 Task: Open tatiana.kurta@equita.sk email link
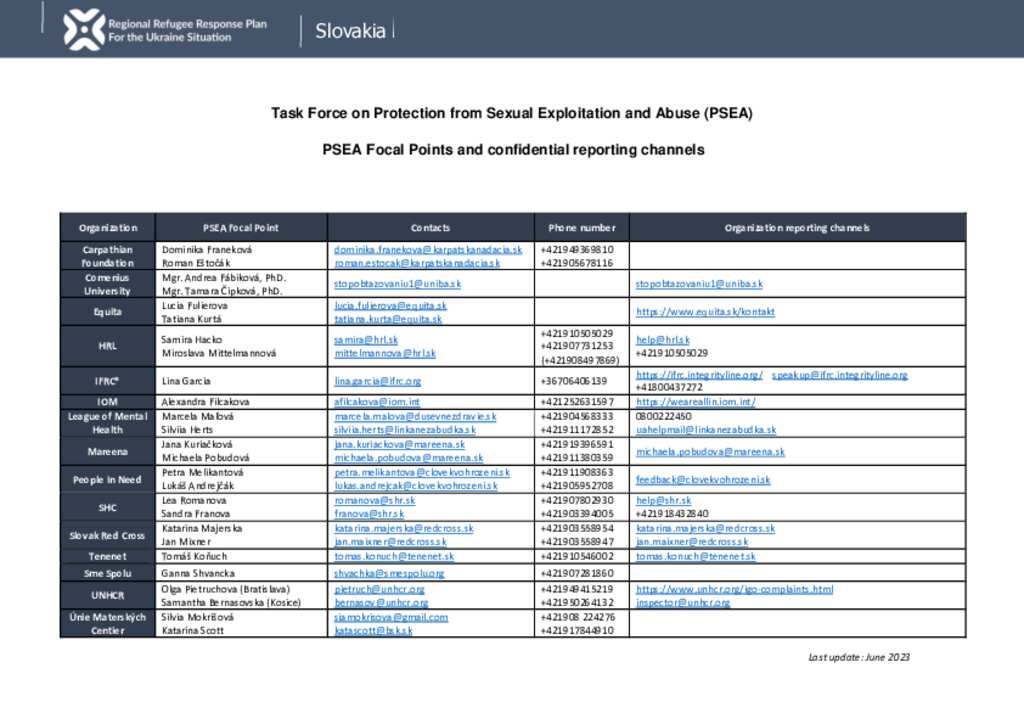[x=388, y=319]
